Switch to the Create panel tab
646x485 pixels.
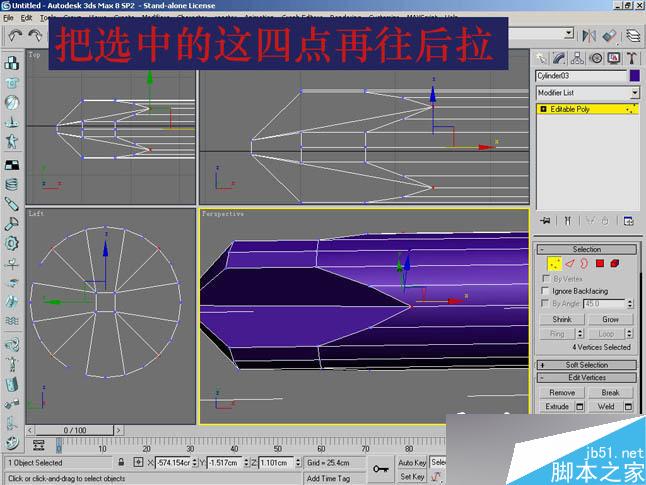tap(541, 59)
